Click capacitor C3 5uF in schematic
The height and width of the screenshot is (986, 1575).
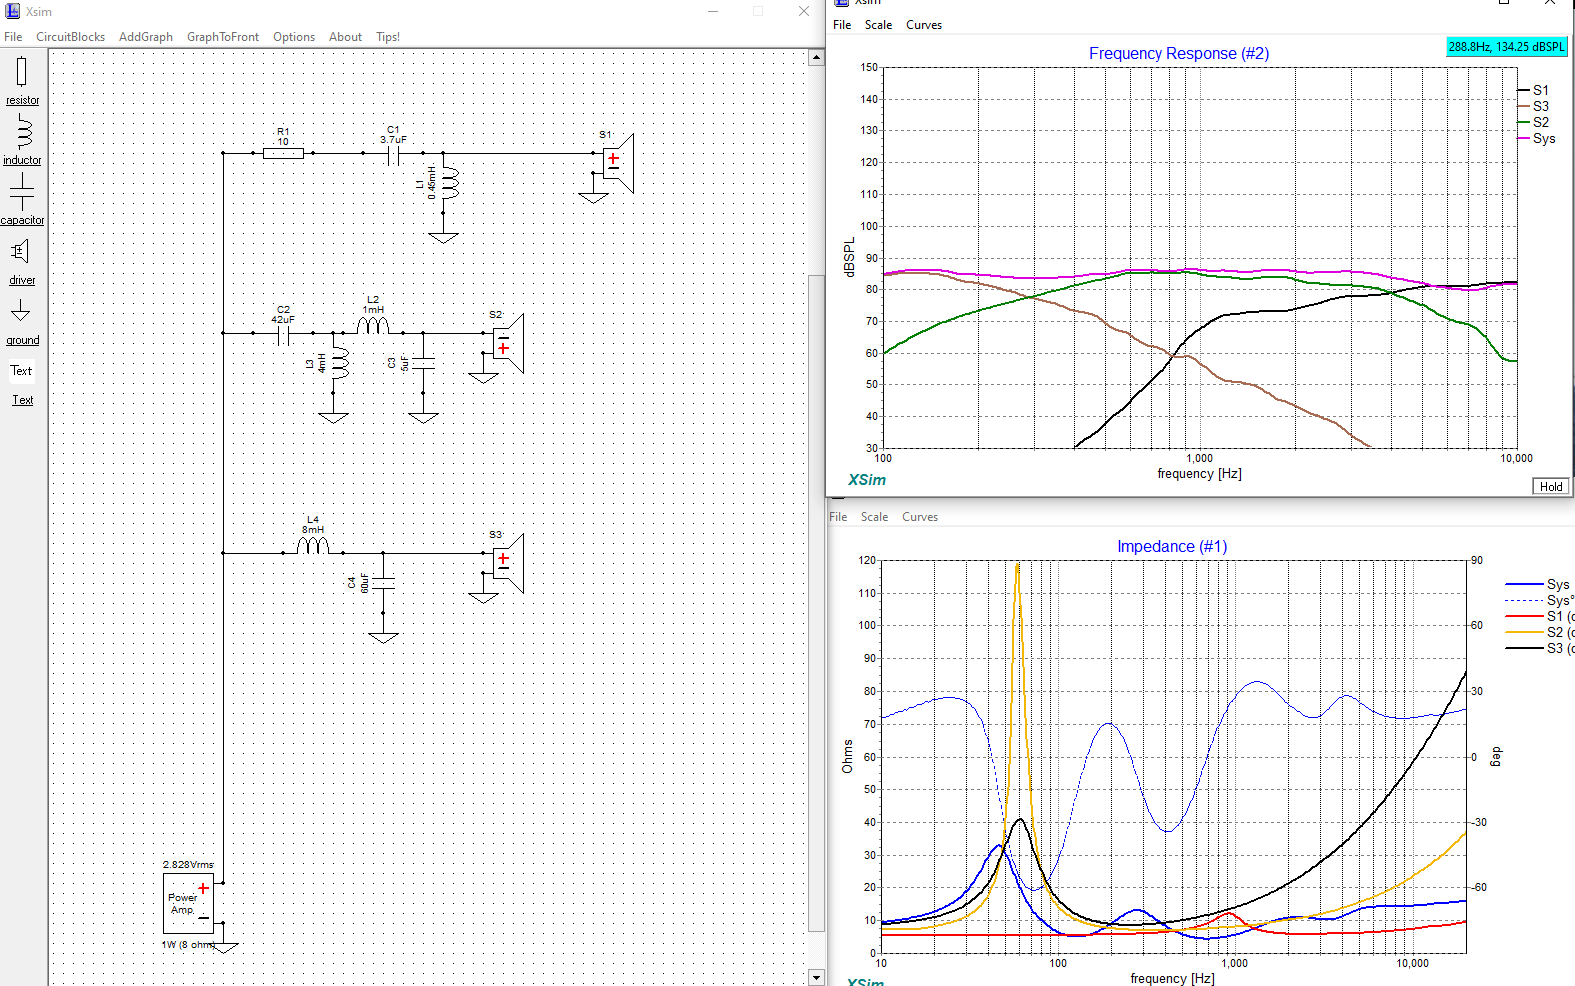pyautogui.click(x=423, y=363)
